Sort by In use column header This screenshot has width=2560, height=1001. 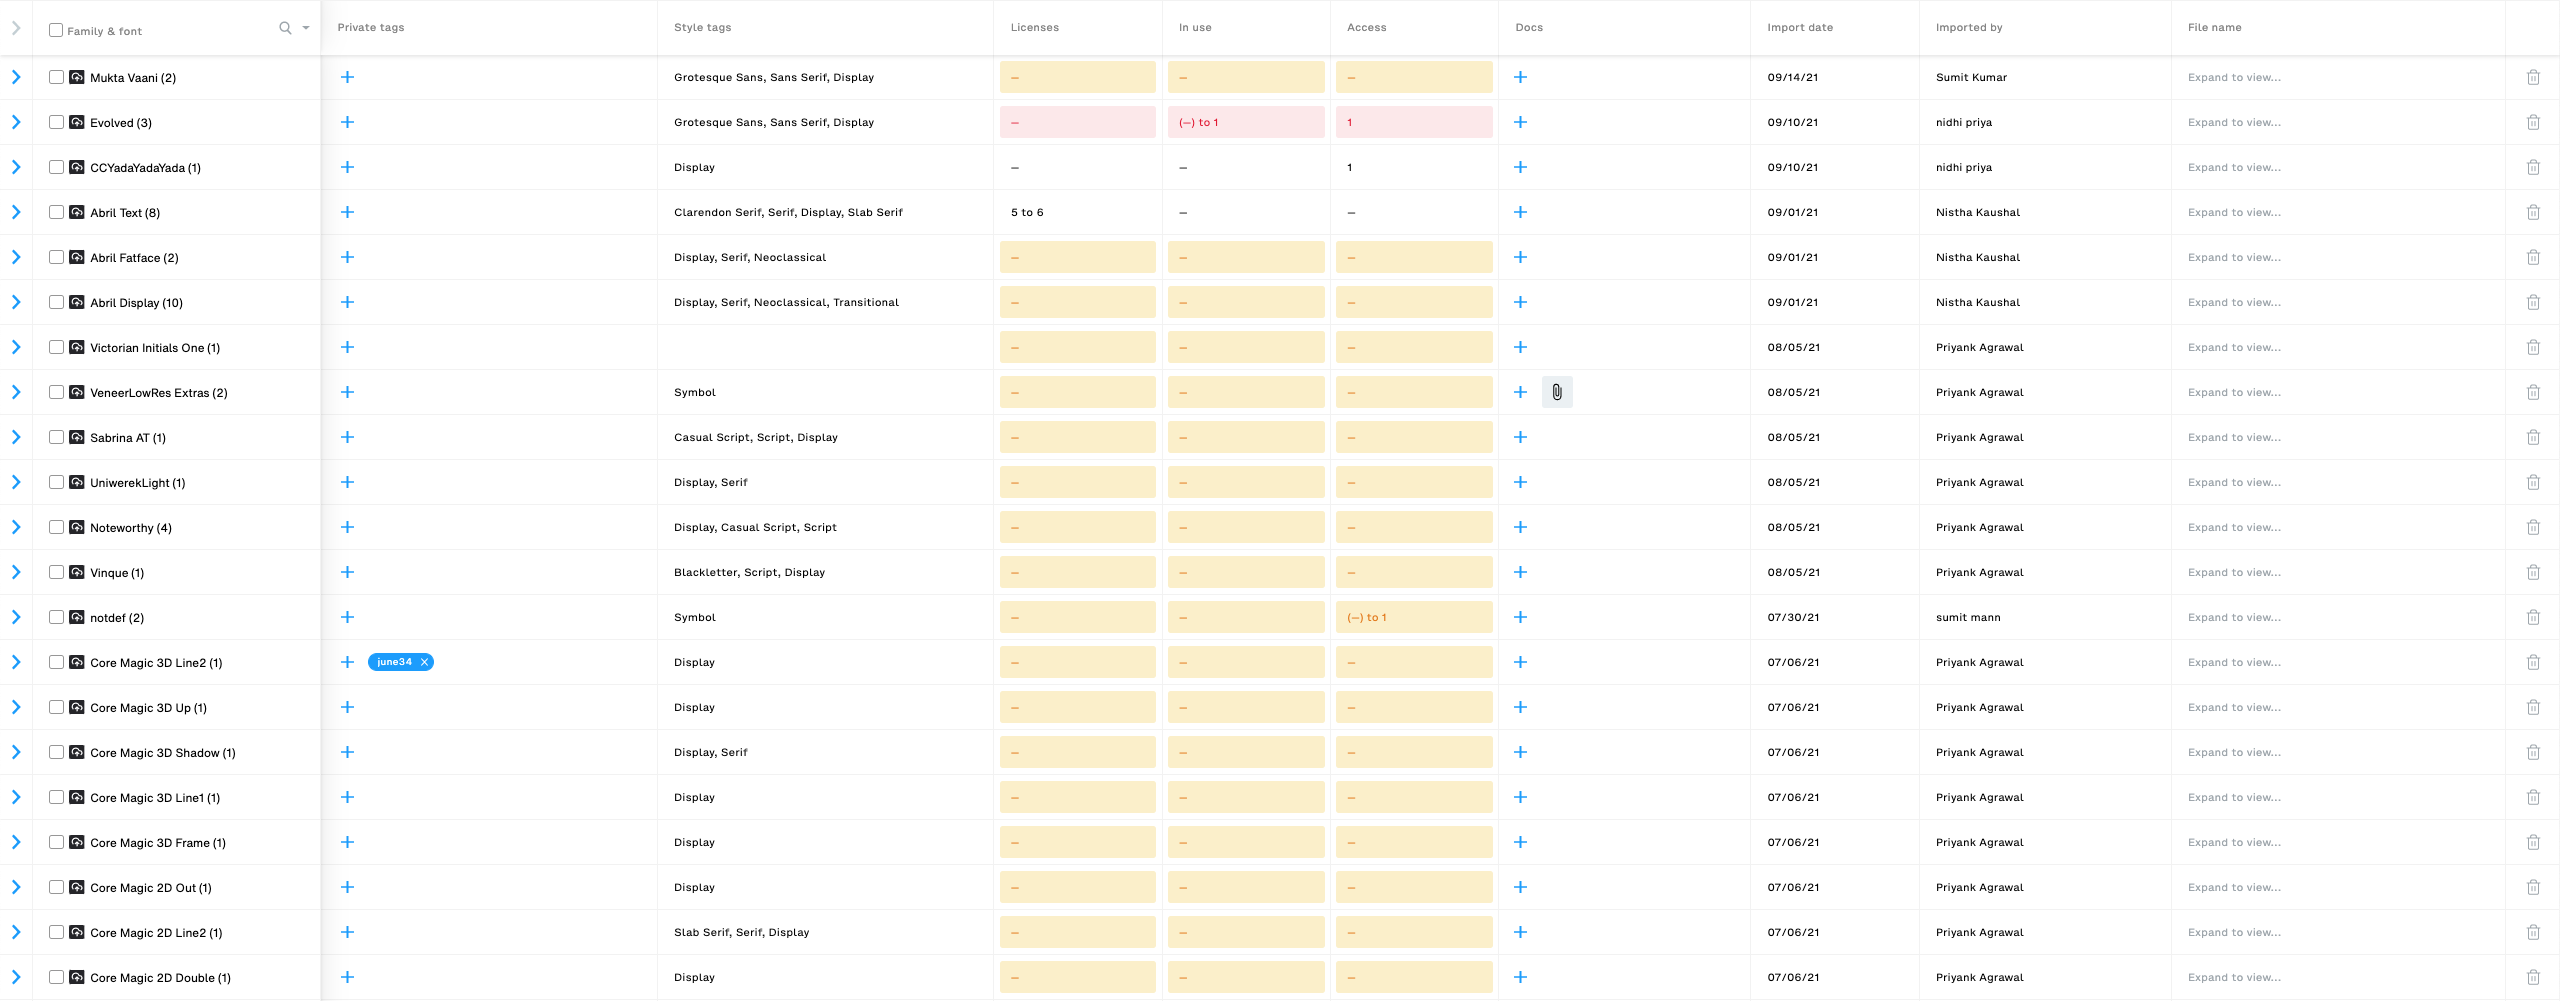pyautogui.click(x=1195, y=27)
